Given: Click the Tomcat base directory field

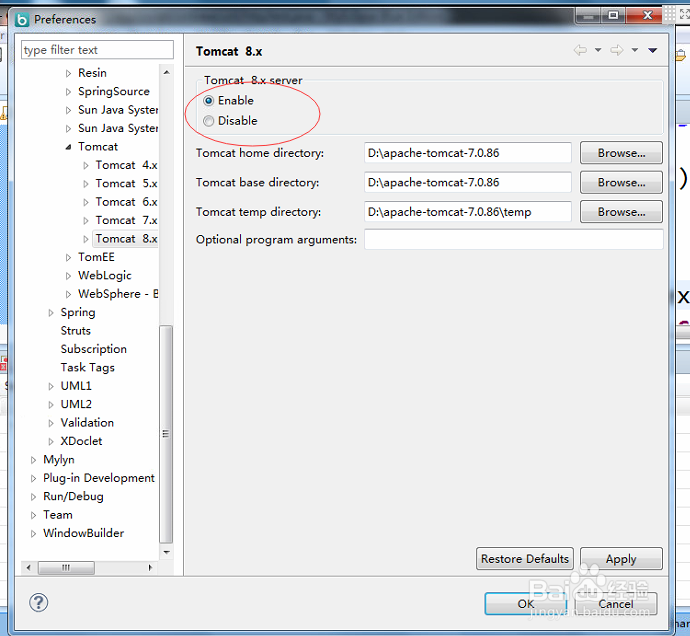Looking at the screenshot, I should click(x=468, y=182).
